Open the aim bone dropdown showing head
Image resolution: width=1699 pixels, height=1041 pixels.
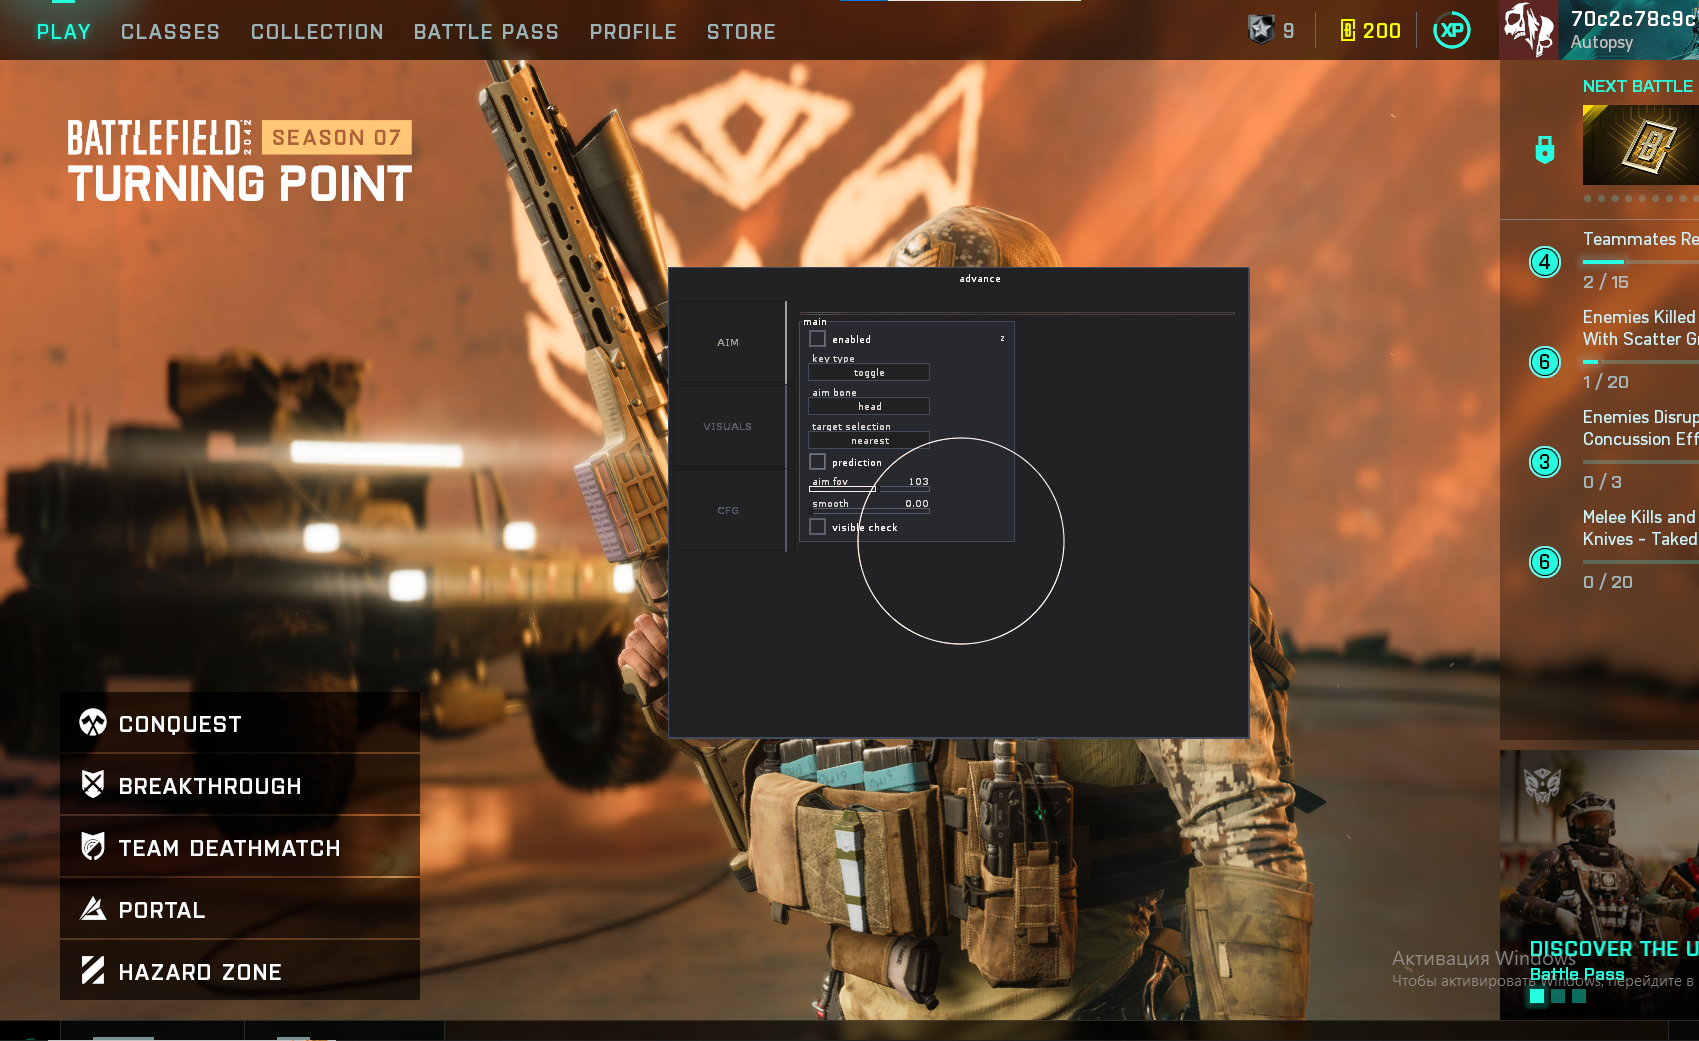[x=869, y=406]
